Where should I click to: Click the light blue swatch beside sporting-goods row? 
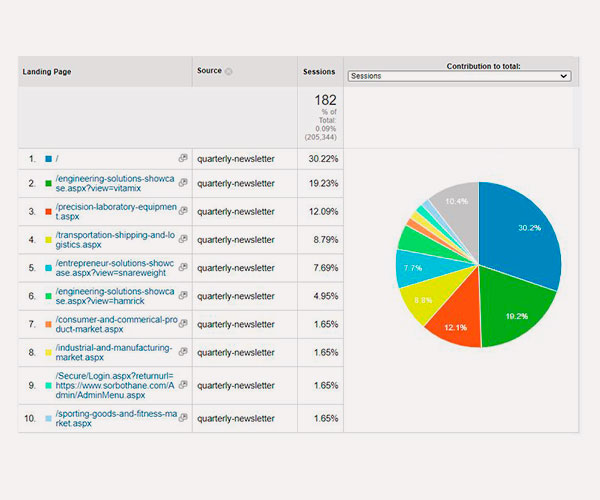pos(48,419)
